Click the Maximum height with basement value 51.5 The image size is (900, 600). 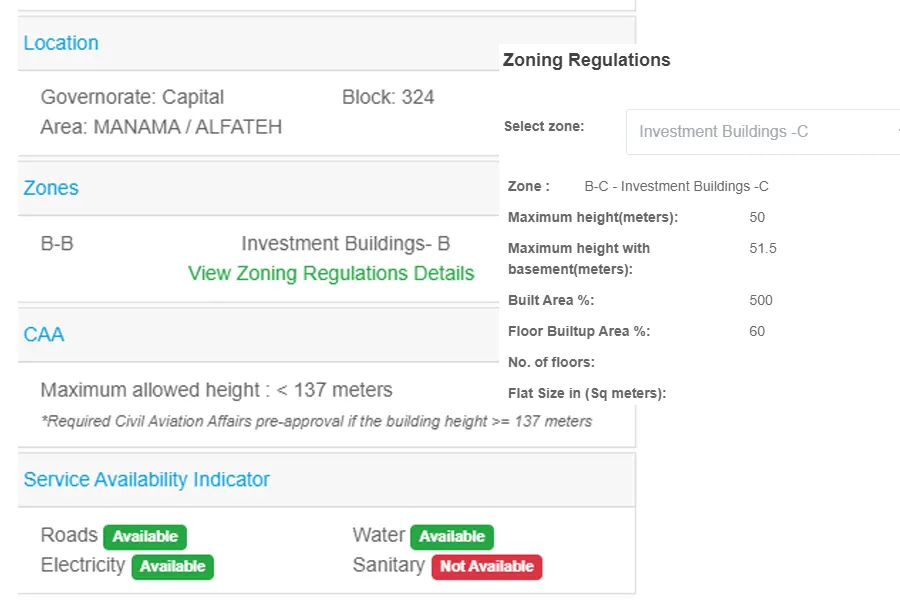tap(763, 248)
